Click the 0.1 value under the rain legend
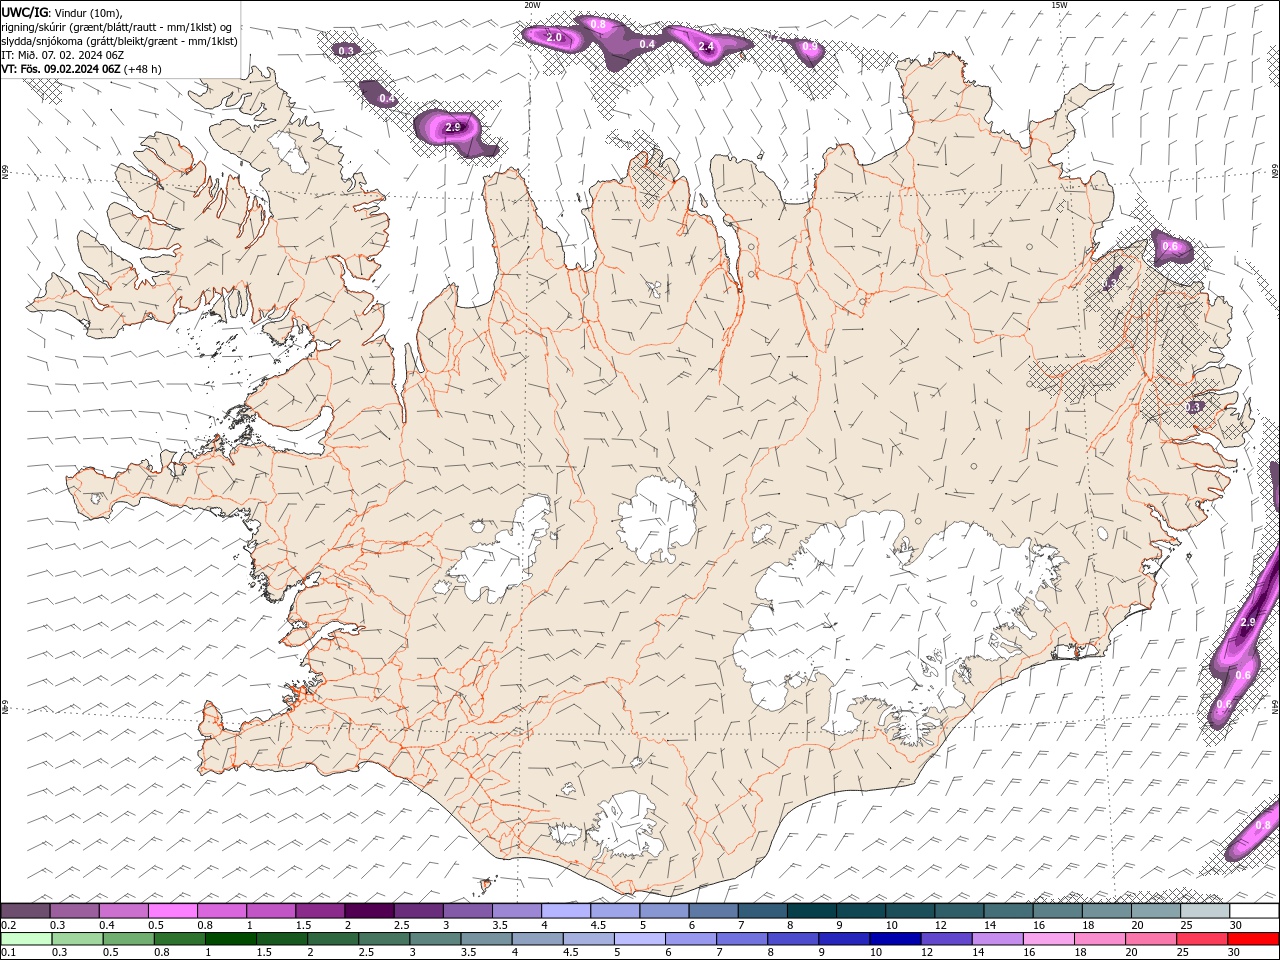The height and width of the screenshot is (960, 1280). pos(8,952)
